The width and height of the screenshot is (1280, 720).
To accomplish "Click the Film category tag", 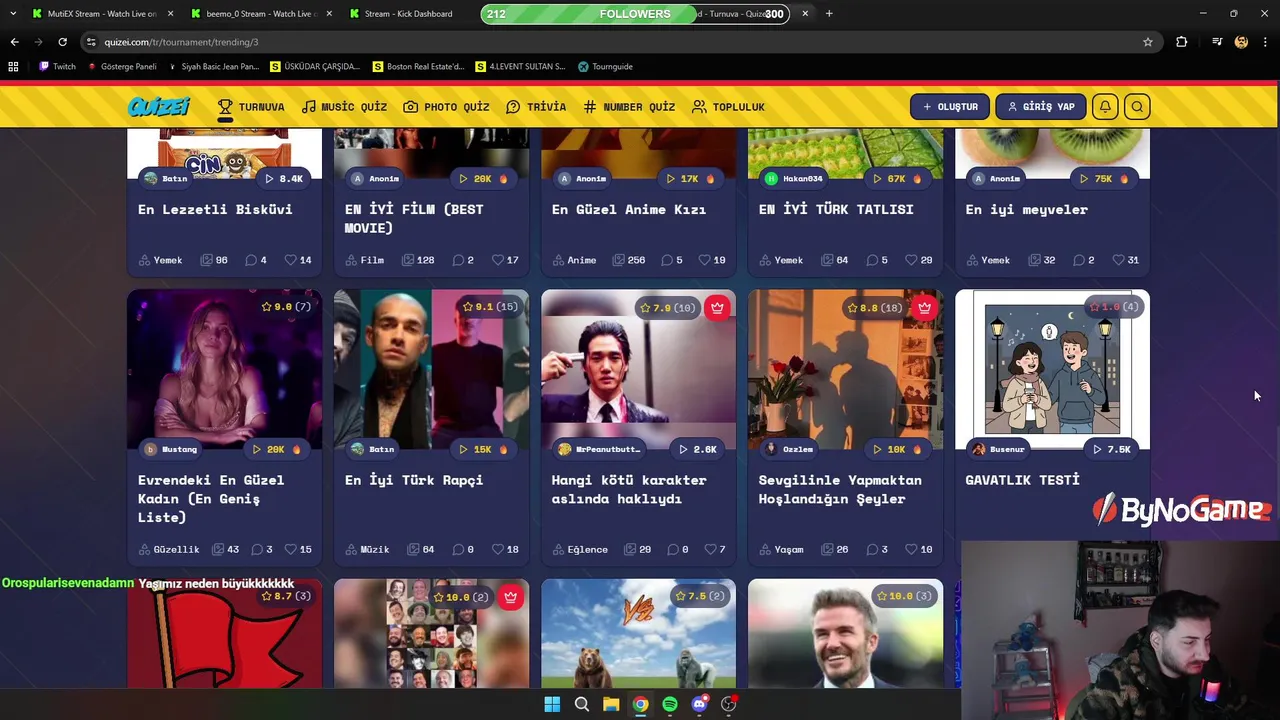I will [365, 260].
